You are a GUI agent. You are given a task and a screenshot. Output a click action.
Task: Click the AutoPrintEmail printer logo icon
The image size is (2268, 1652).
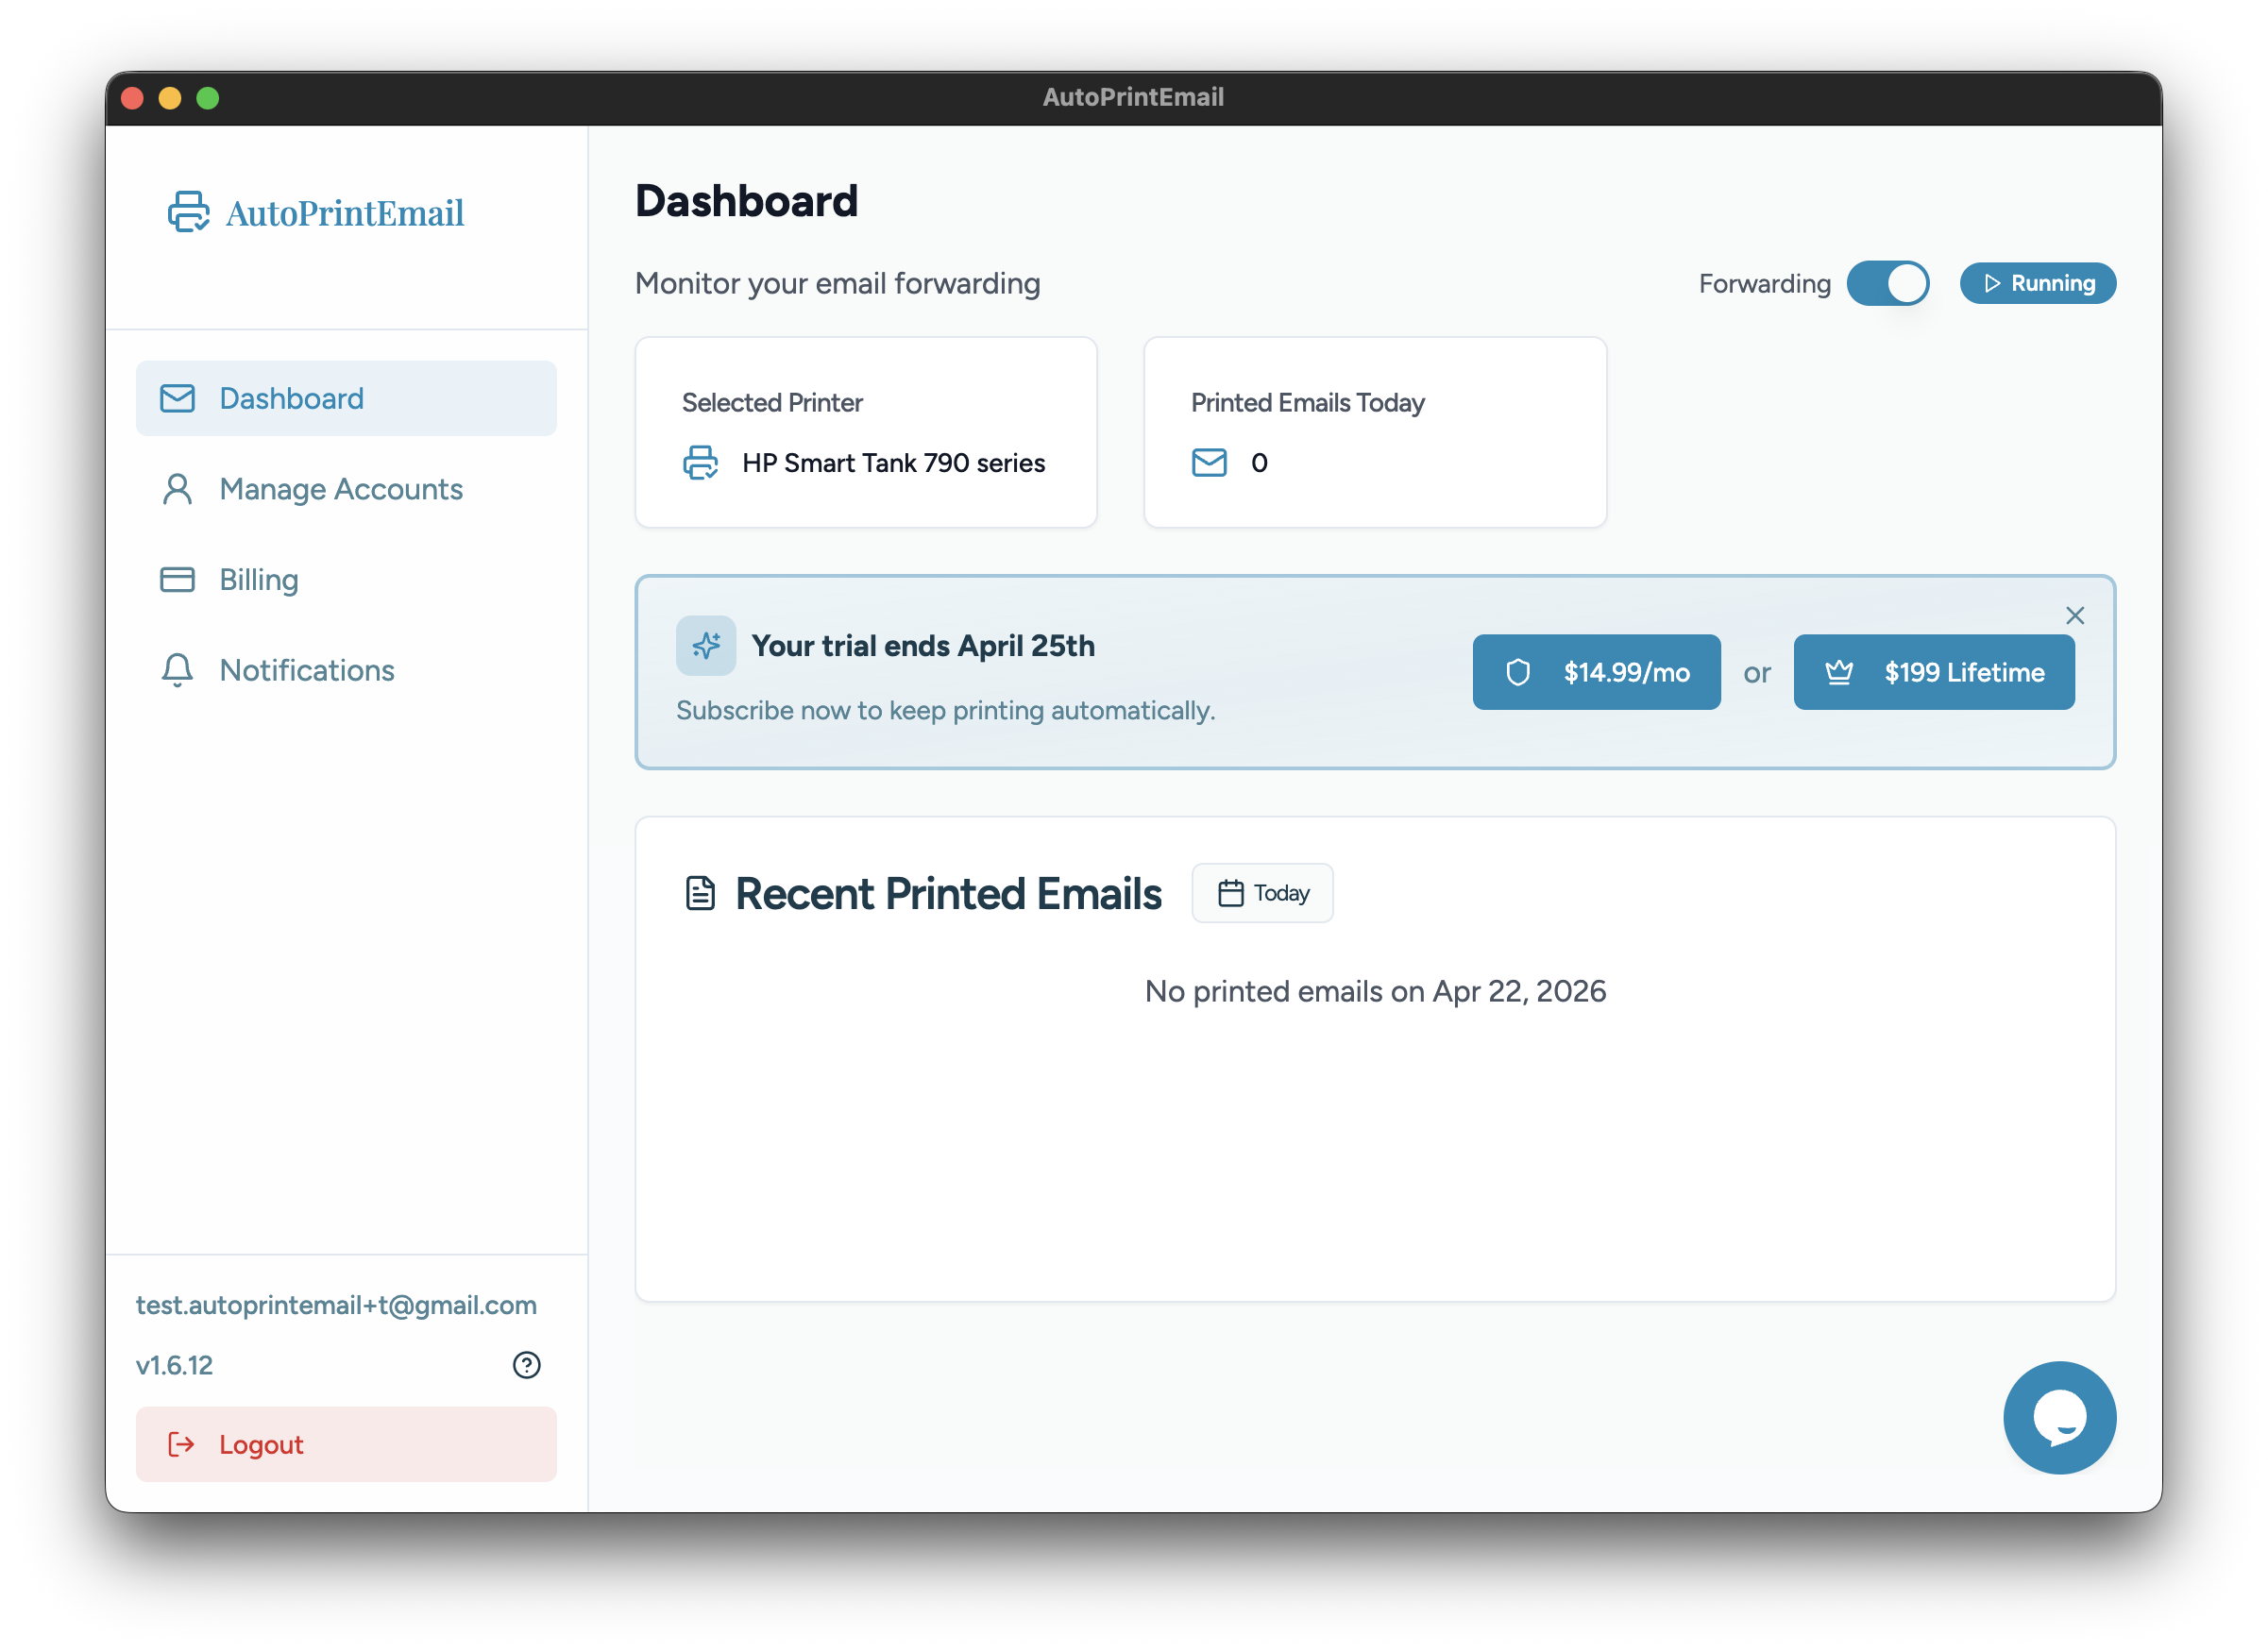[188, 212]
